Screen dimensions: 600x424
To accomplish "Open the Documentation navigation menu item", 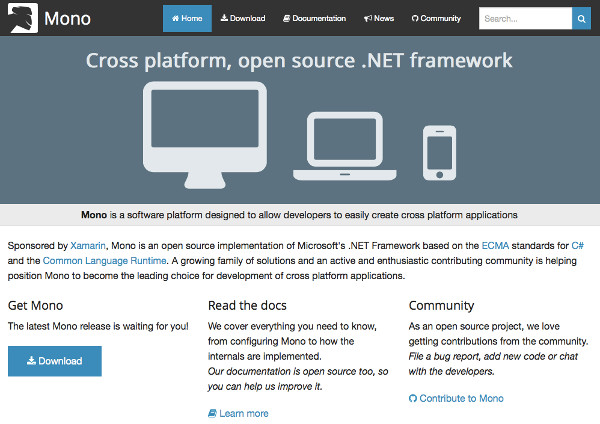I will (314, 18).
